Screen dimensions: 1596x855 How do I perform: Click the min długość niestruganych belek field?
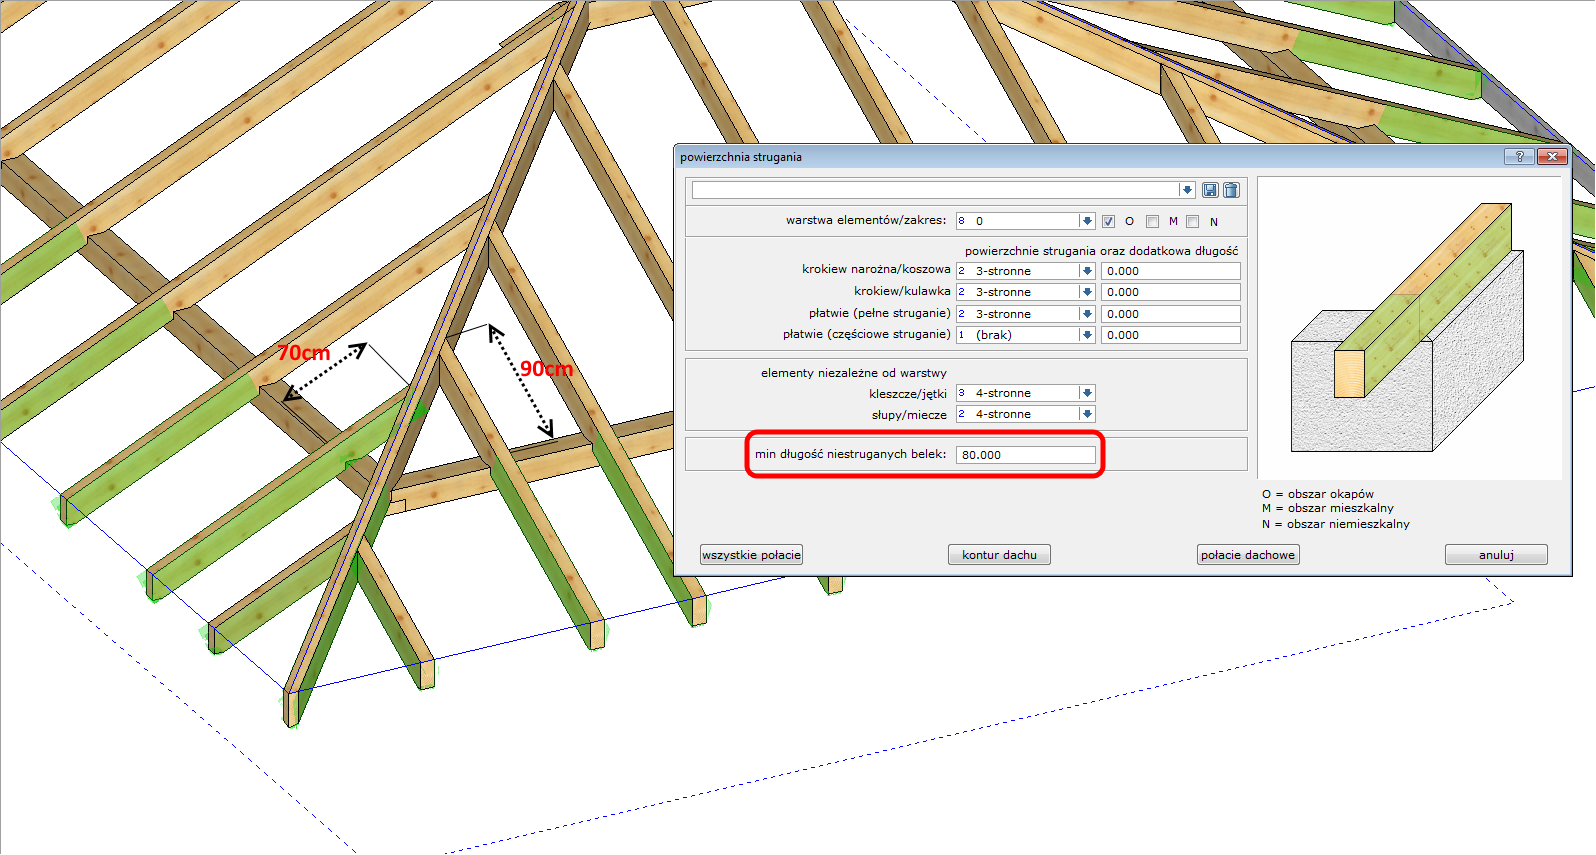click(x=1025, y=455)
